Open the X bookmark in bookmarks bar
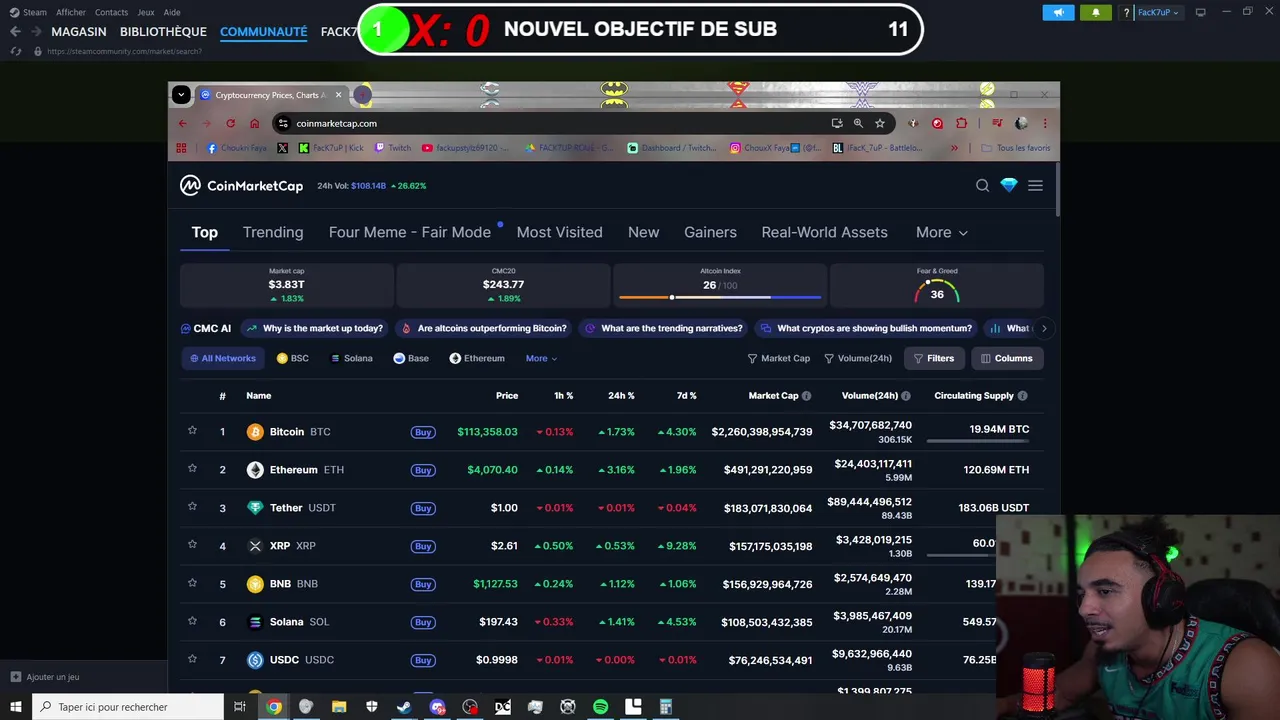 pyautogui.click(x=282, y=148)
